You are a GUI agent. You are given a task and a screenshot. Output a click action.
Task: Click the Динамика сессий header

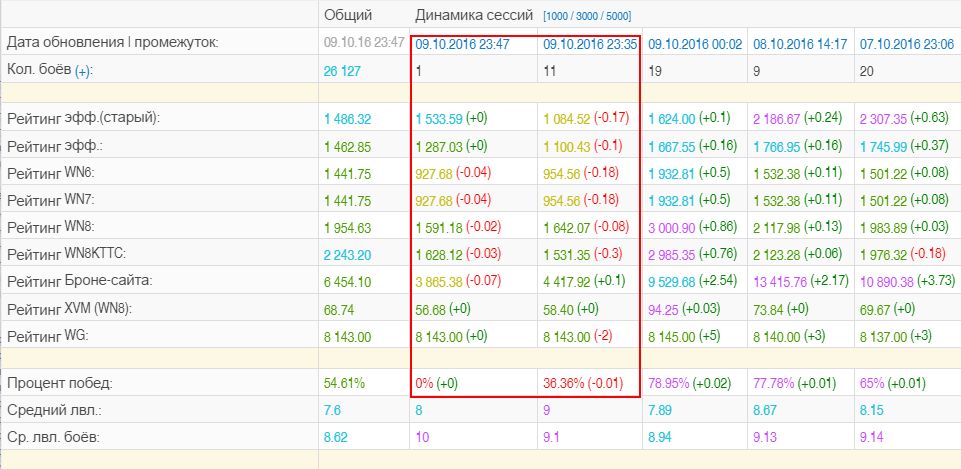pos(474,15)
